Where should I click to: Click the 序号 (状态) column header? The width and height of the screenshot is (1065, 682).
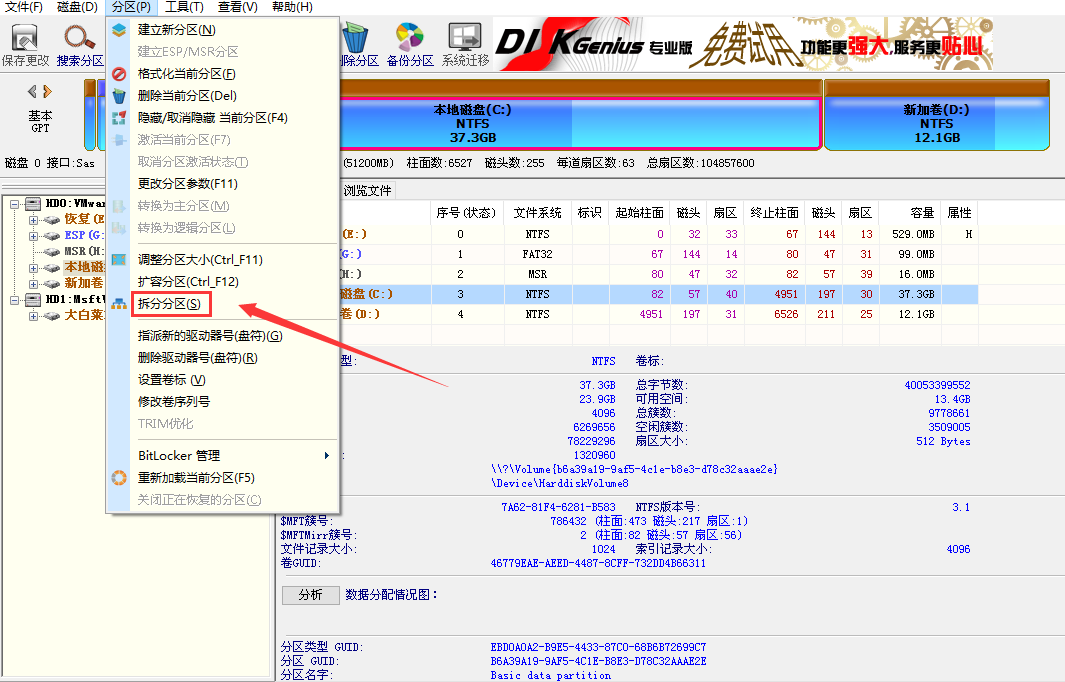[x=465, y=213]
